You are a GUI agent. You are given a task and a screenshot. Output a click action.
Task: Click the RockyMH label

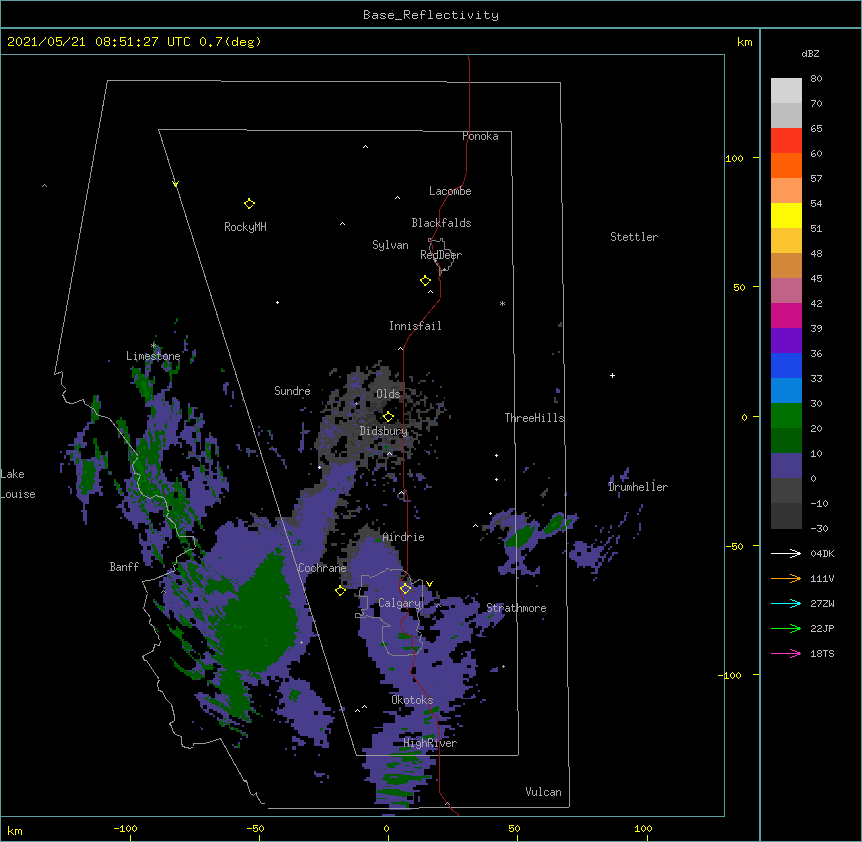(x=245, y=227)
